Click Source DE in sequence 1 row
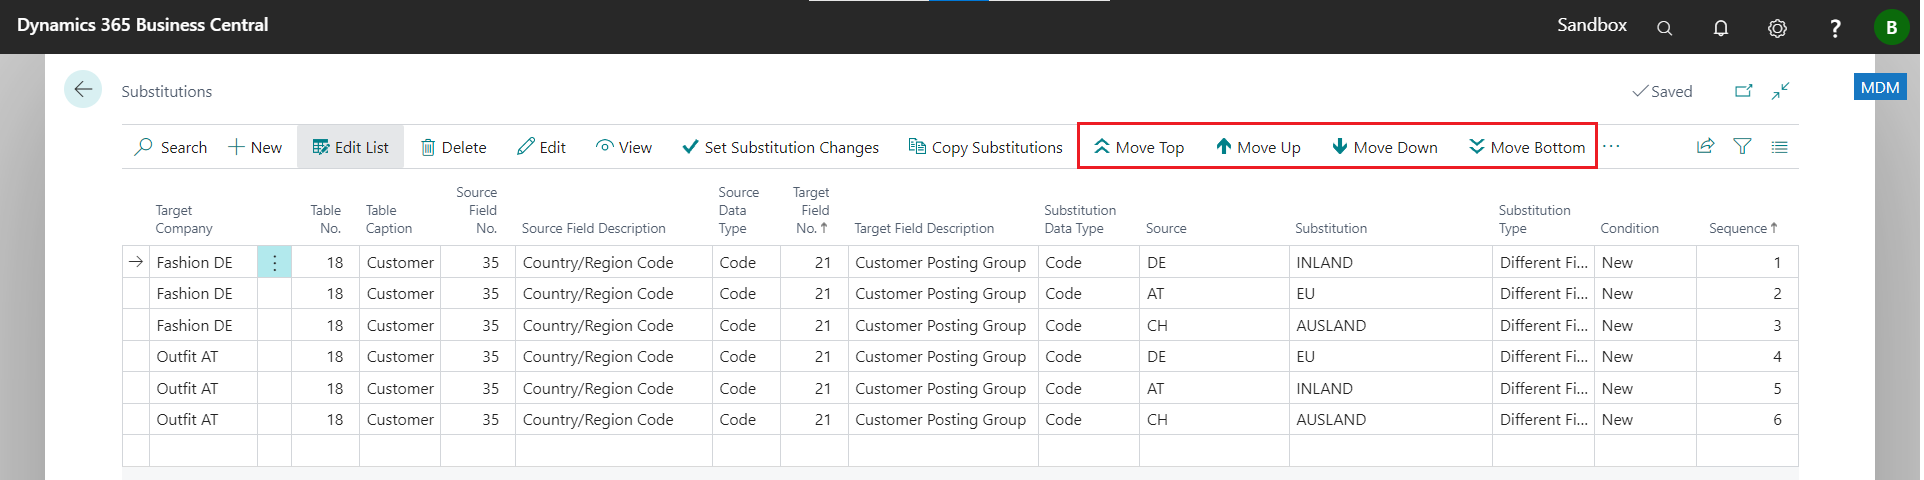 tap(1214, 262)
